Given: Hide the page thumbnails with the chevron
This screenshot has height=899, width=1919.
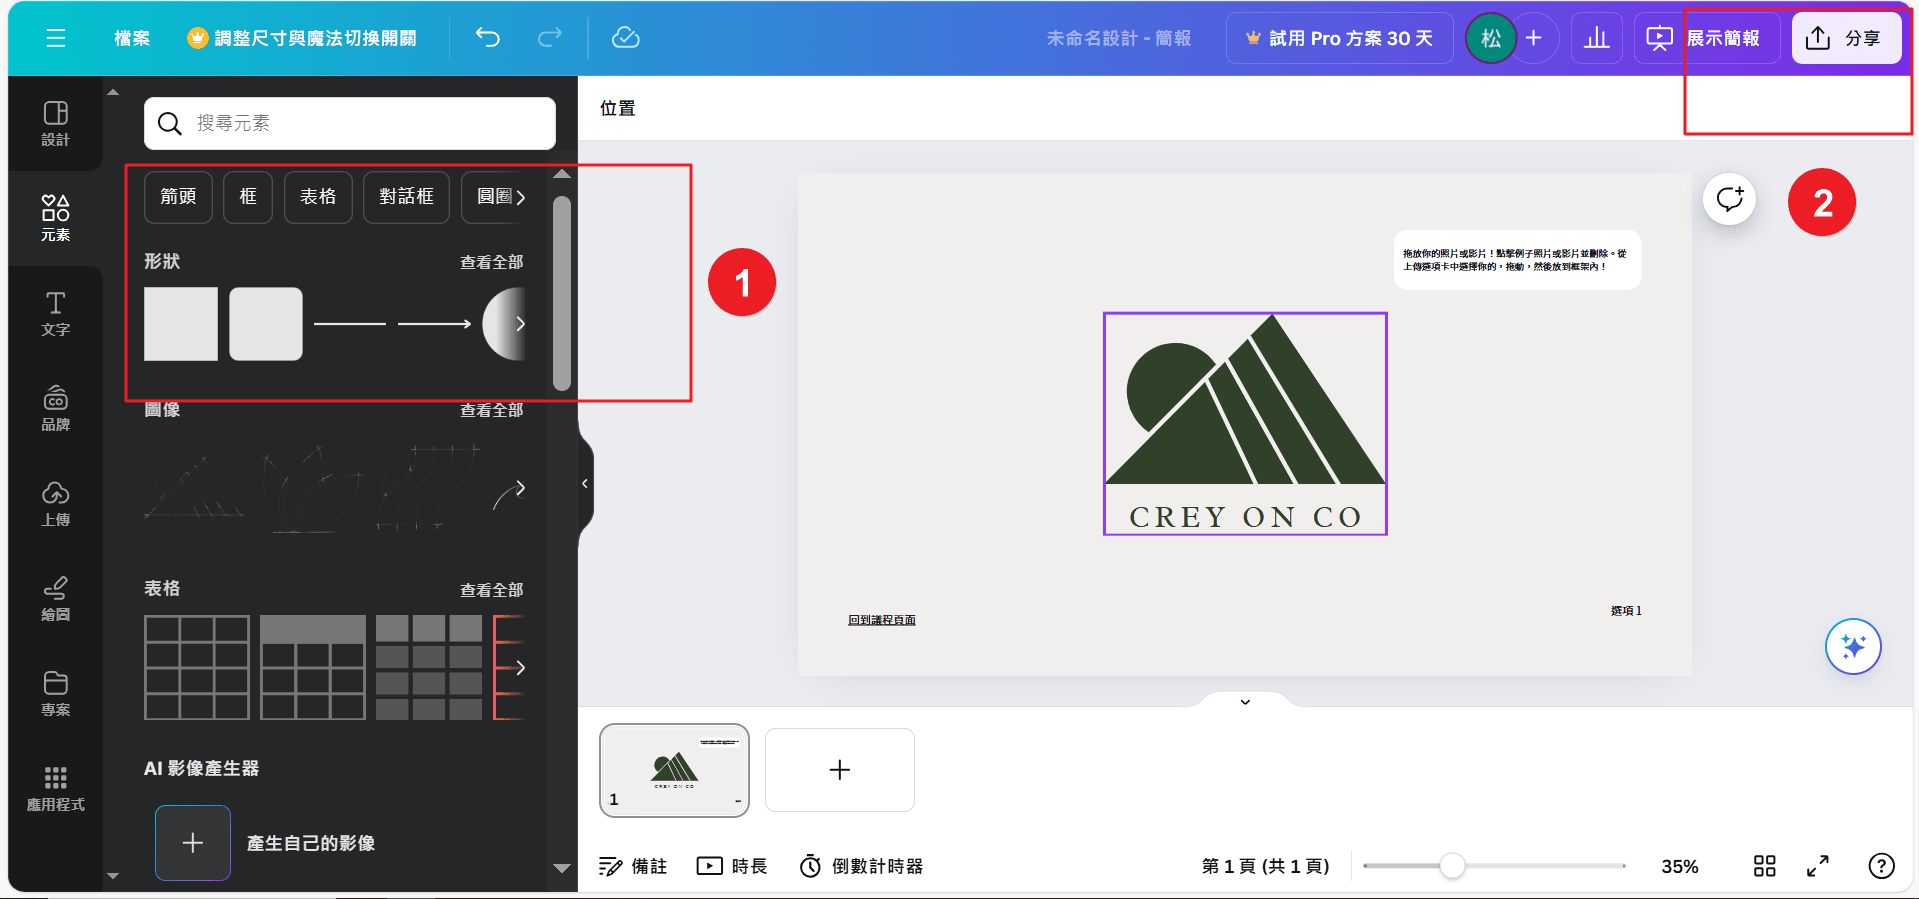Looking at the screenshot, I should pyautogui.click(x=1245, y=702).
